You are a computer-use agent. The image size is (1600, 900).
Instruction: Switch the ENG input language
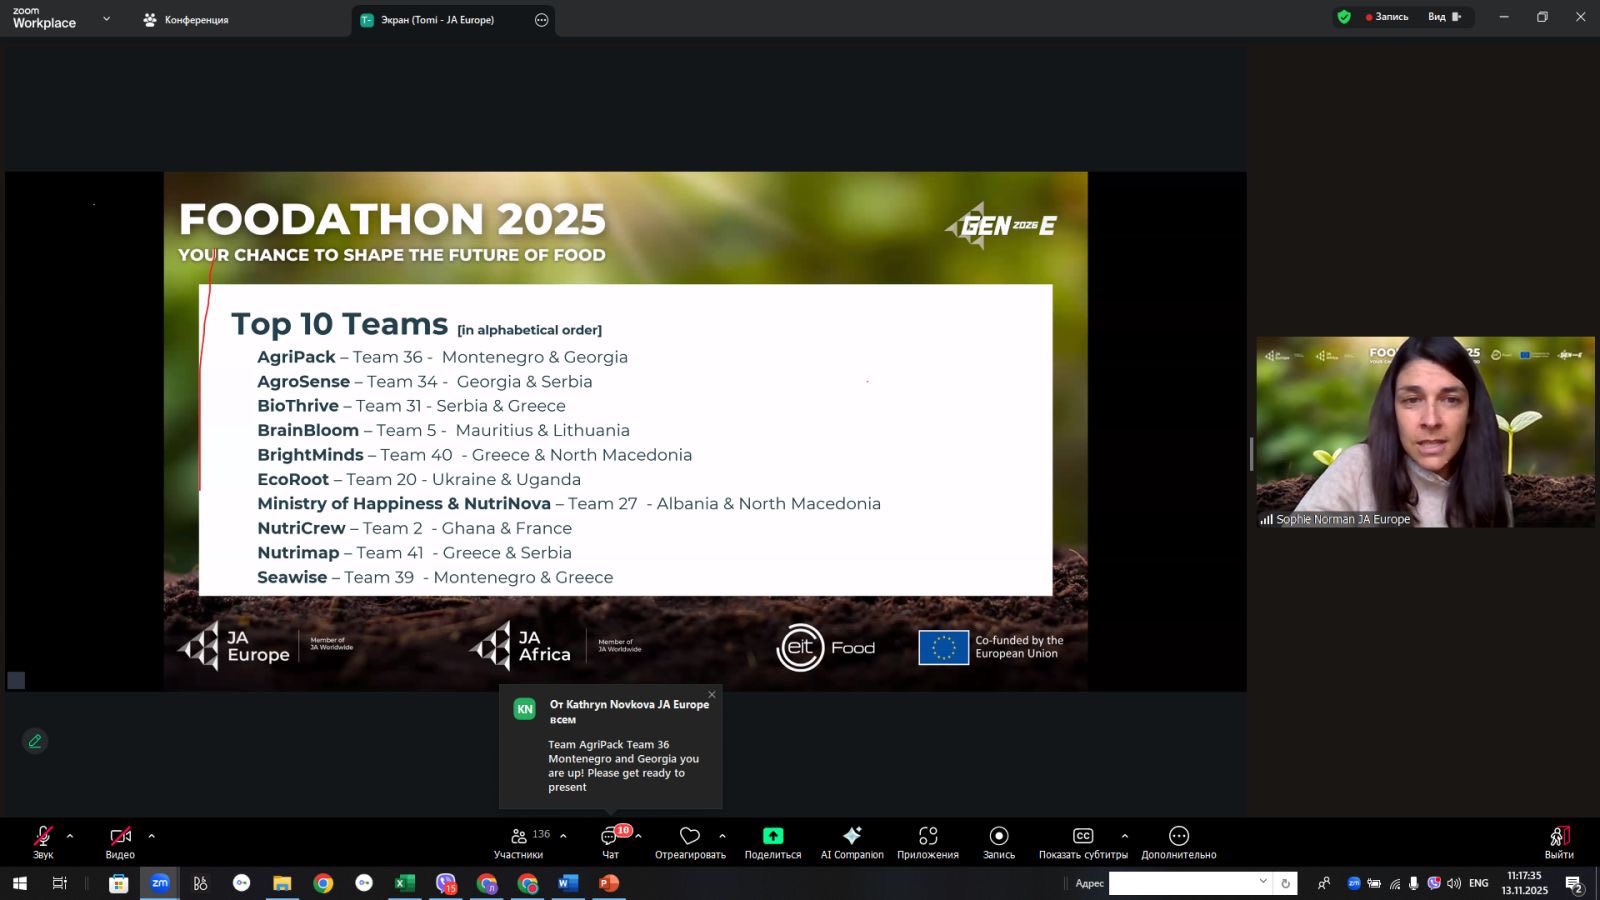pos(1479,883)
